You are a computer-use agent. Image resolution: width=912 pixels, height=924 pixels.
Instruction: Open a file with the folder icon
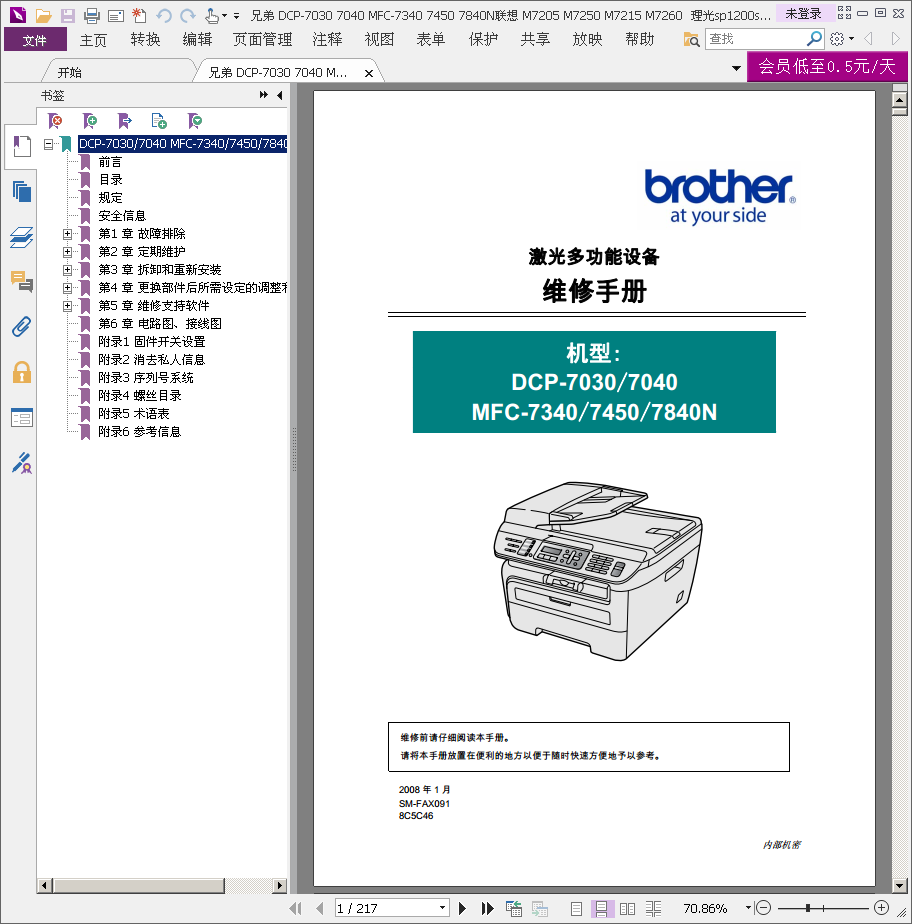click(43, 15)
